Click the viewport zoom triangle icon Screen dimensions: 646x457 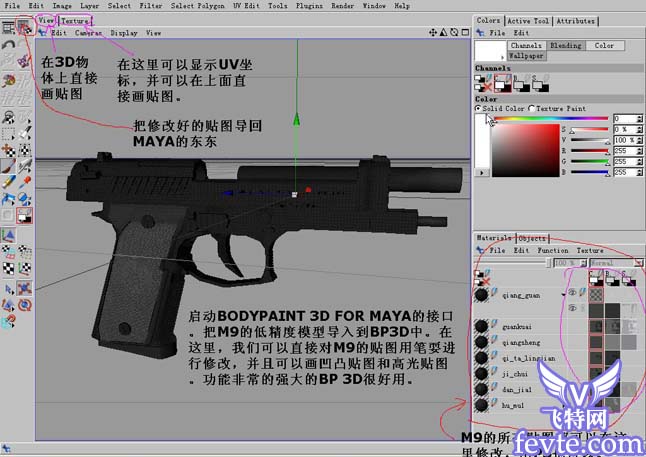443,33
